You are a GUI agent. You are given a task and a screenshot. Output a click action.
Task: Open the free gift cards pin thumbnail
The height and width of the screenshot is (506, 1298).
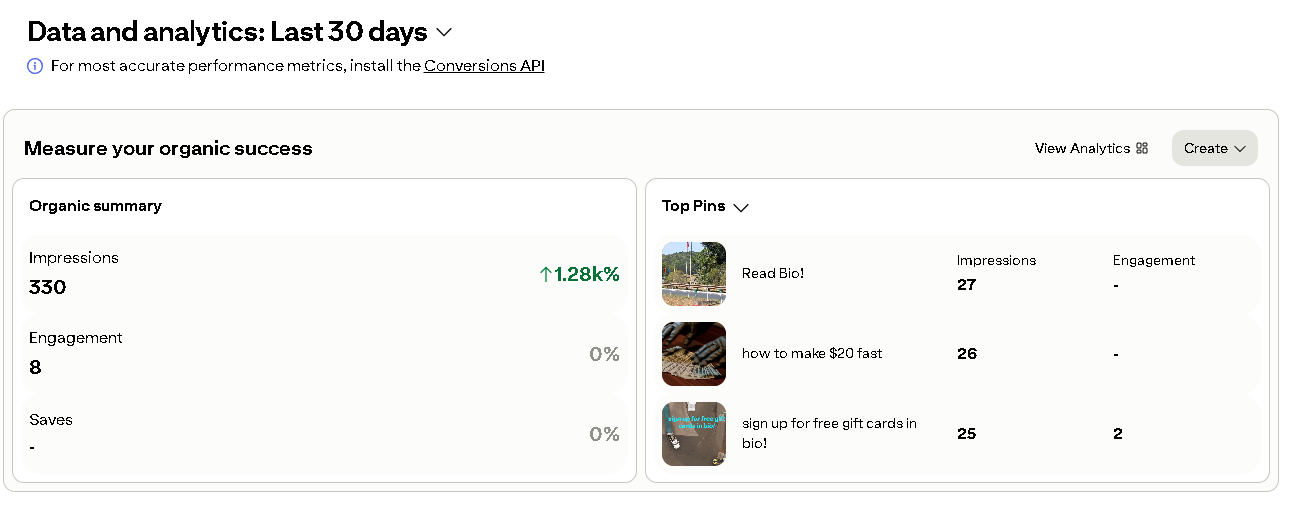point(694,434)
